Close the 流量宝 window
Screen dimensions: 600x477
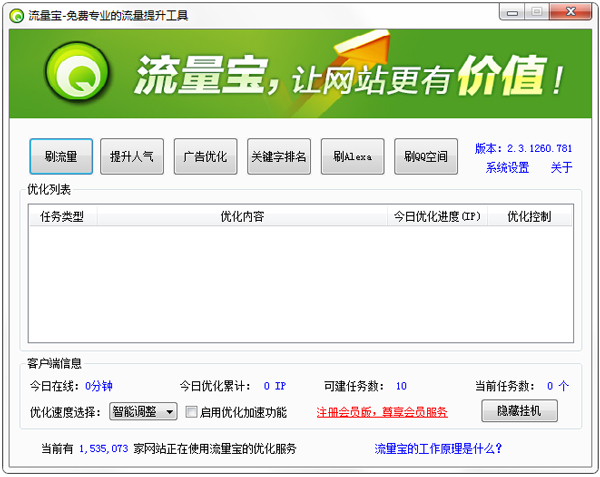pyautogui.click(x=571, y=12)
